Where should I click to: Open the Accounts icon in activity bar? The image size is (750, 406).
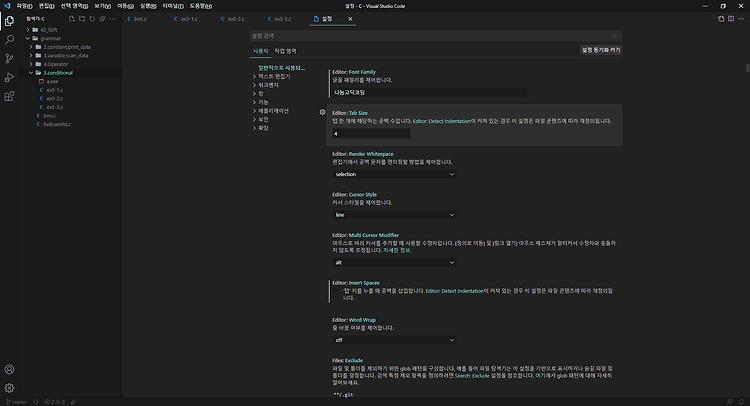tap(9, 369)
